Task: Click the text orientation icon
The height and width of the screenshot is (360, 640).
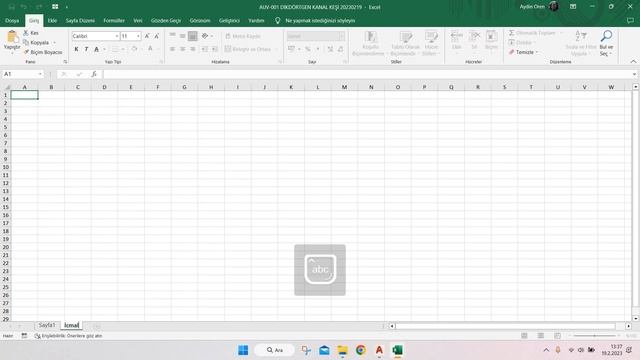Action: click(205, 36)
